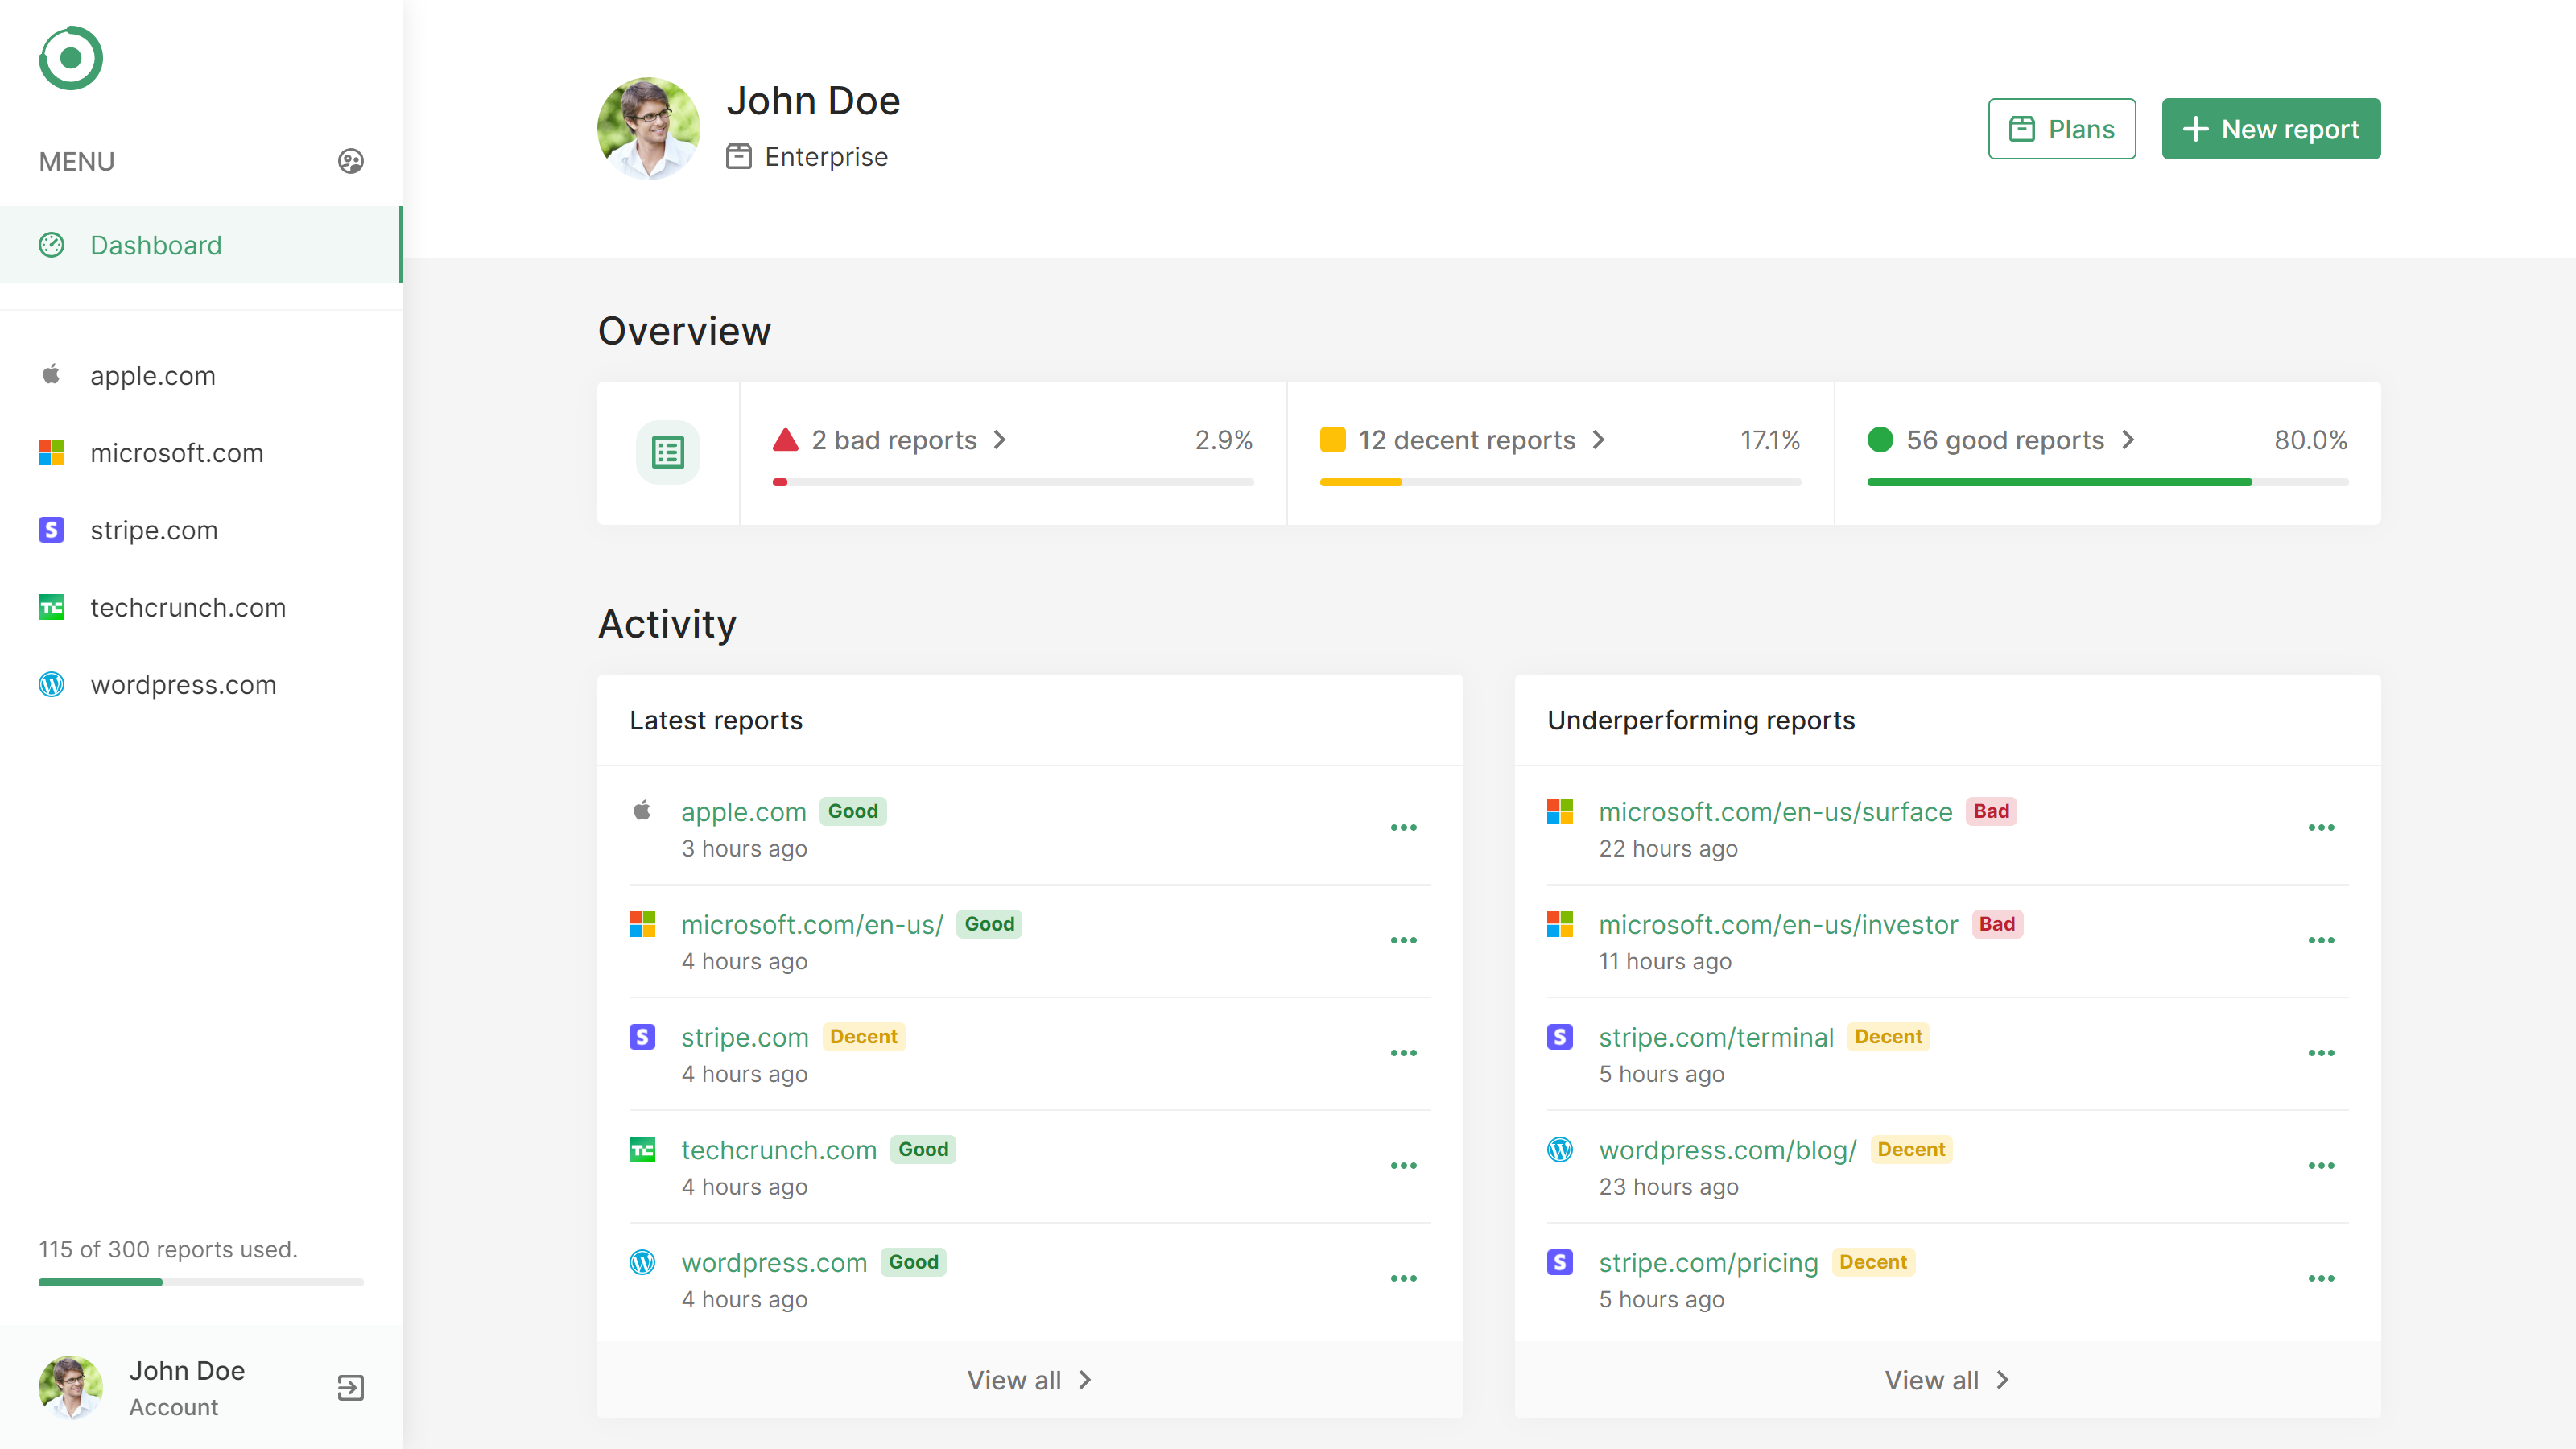Open stripe.com/pricing report

click(1708, 1263)
